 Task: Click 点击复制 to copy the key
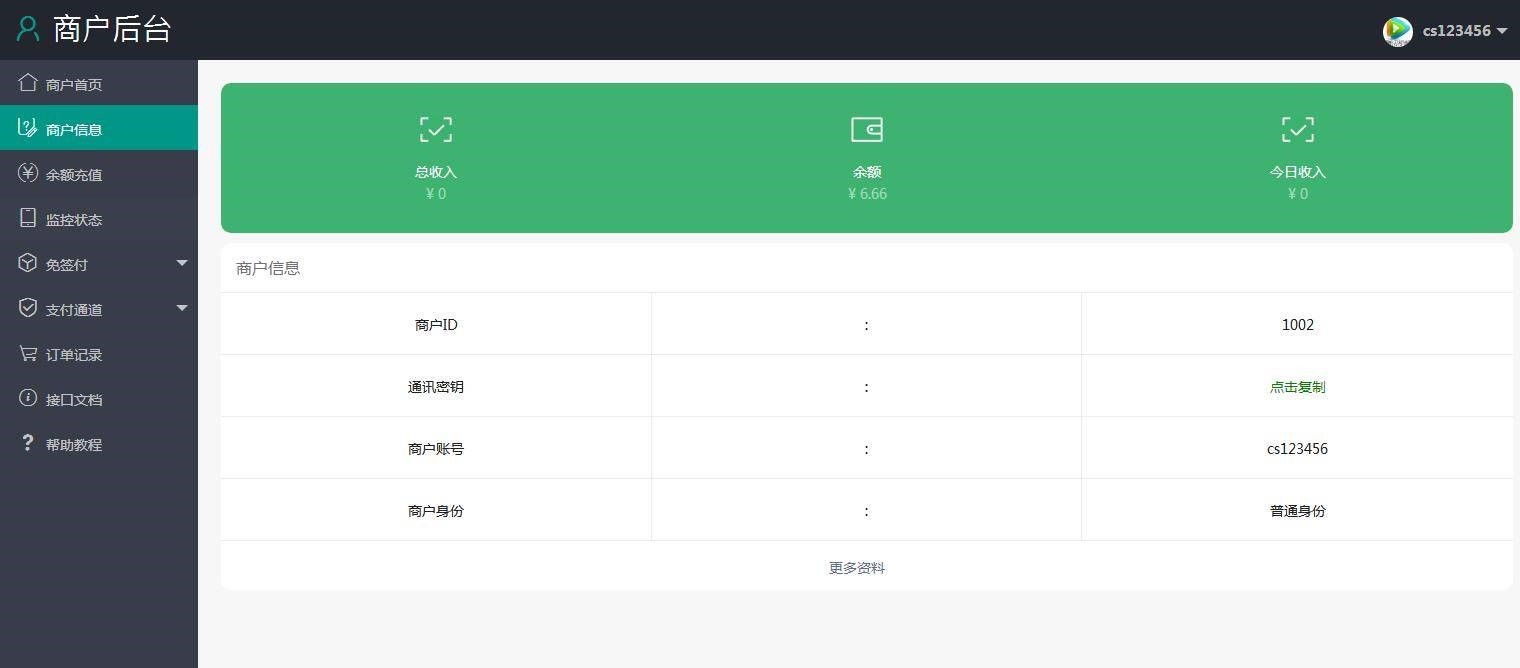coord(1297,387)
